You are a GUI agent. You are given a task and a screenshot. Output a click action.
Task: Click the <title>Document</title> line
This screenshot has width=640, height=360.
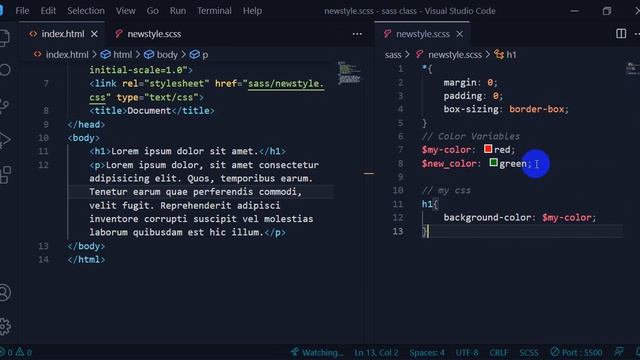point(152,111)
